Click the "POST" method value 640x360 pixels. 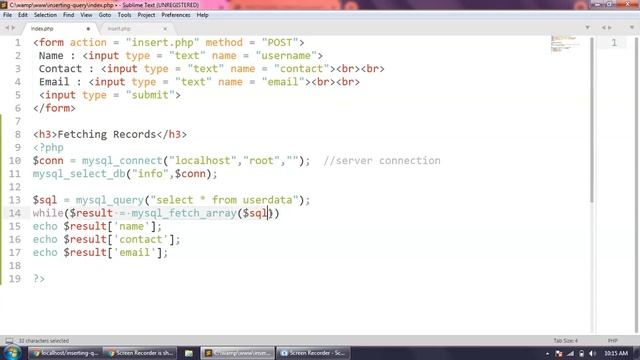280,42
